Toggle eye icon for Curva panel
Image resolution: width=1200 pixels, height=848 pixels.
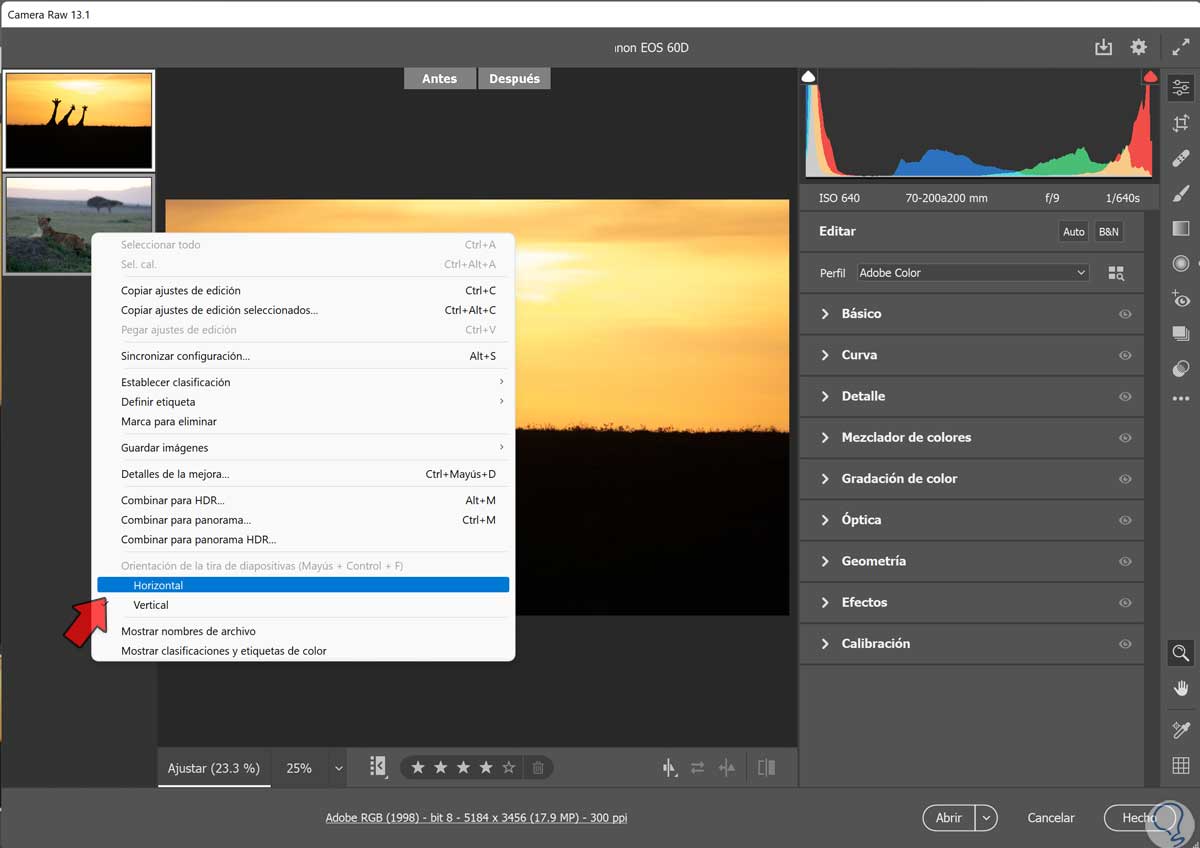click(x=1125, y=355)
